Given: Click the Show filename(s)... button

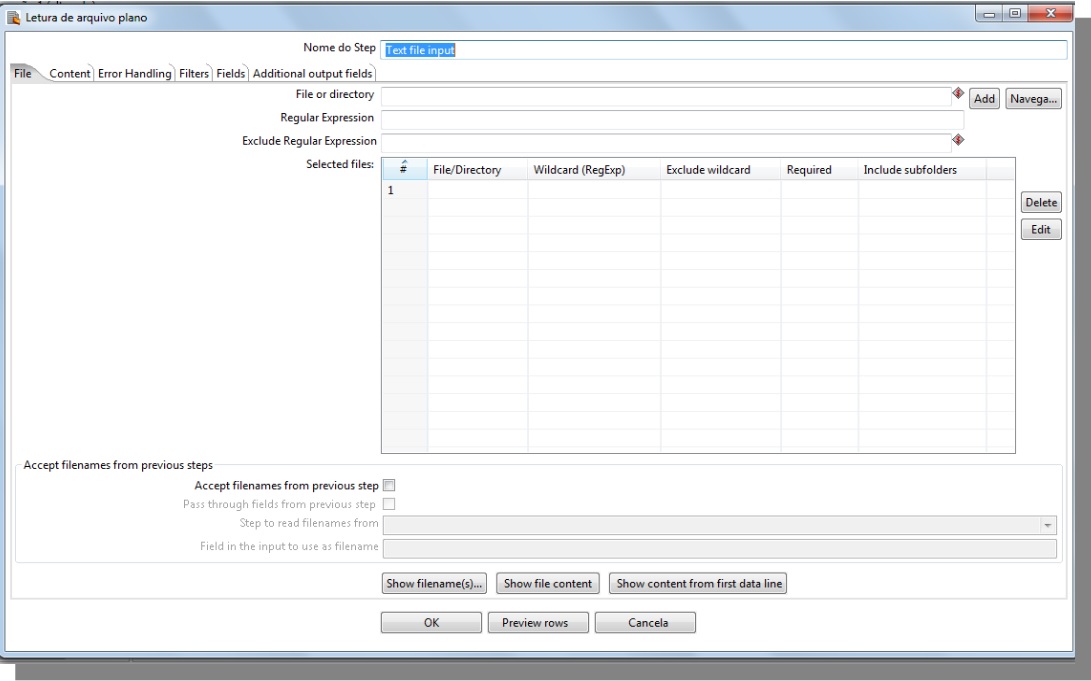Looking at the screenshot, I should tap(436, 584).
